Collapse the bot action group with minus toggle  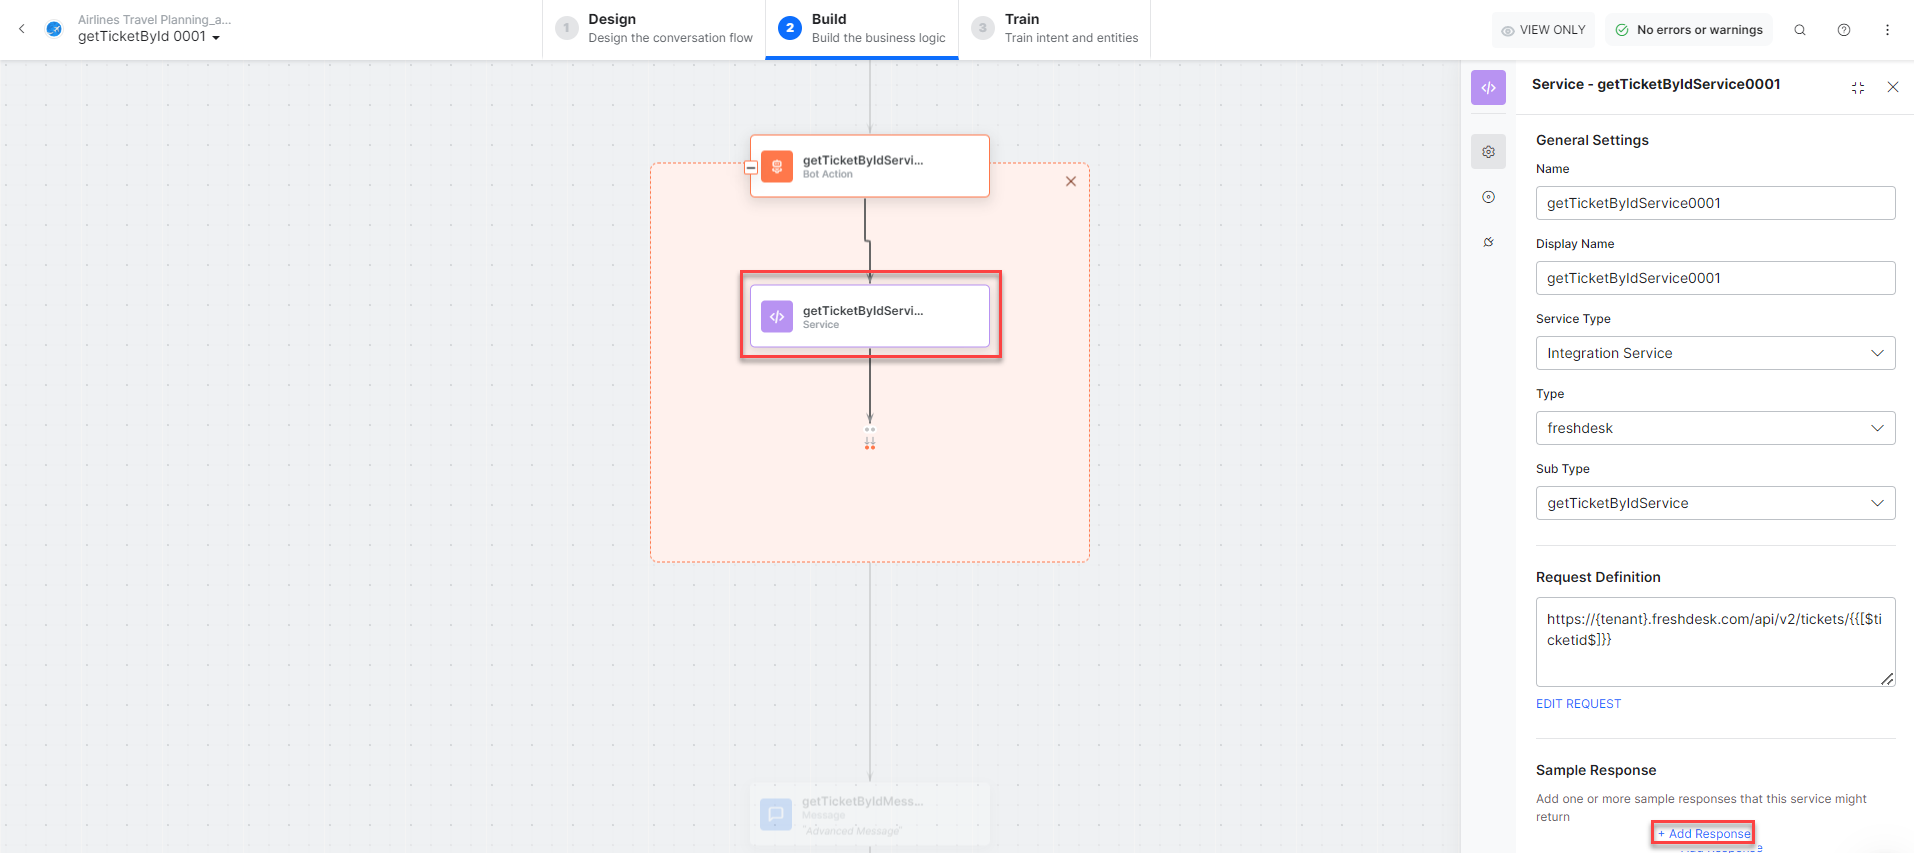pyautogui.click(x=751, y=168)
